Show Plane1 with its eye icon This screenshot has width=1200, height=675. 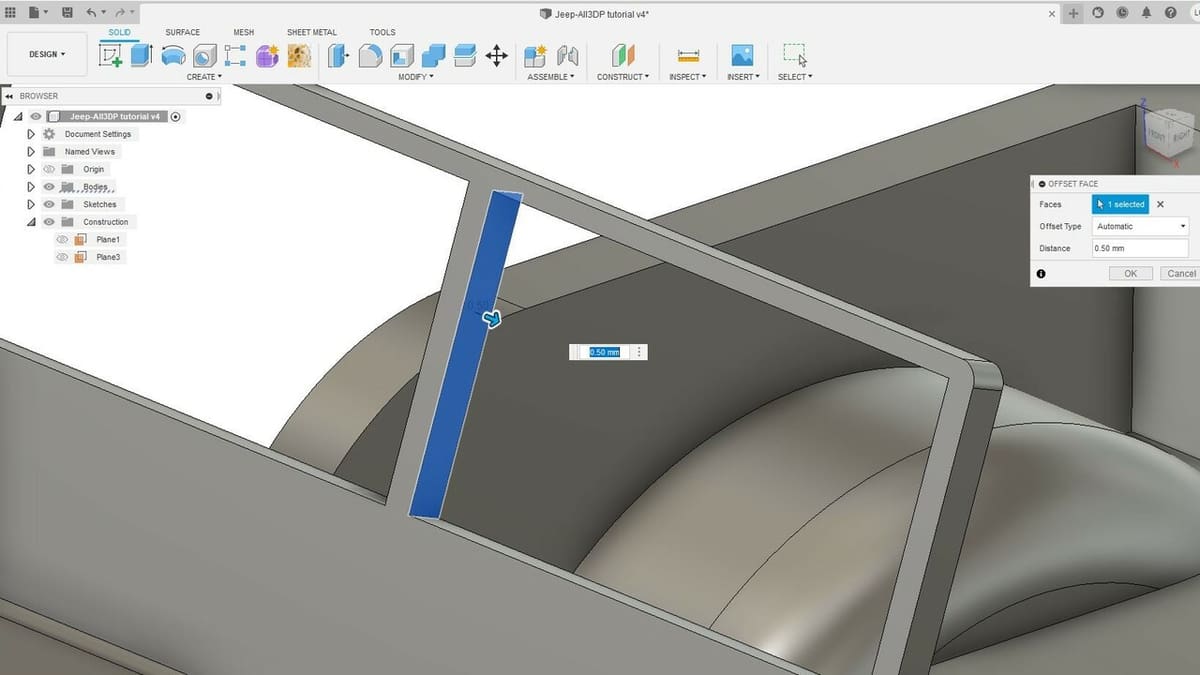click(x=62, y=240)
